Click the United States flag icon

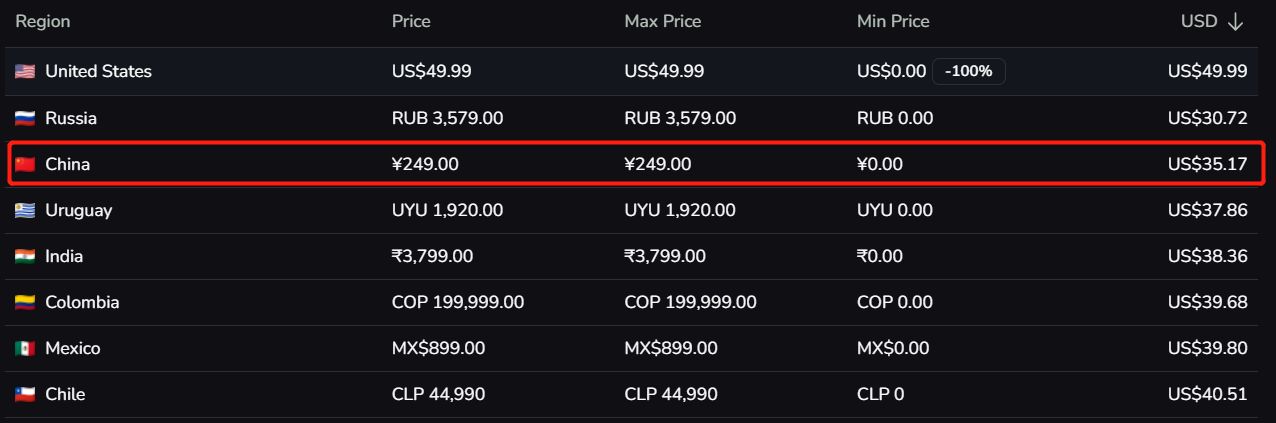25,72
